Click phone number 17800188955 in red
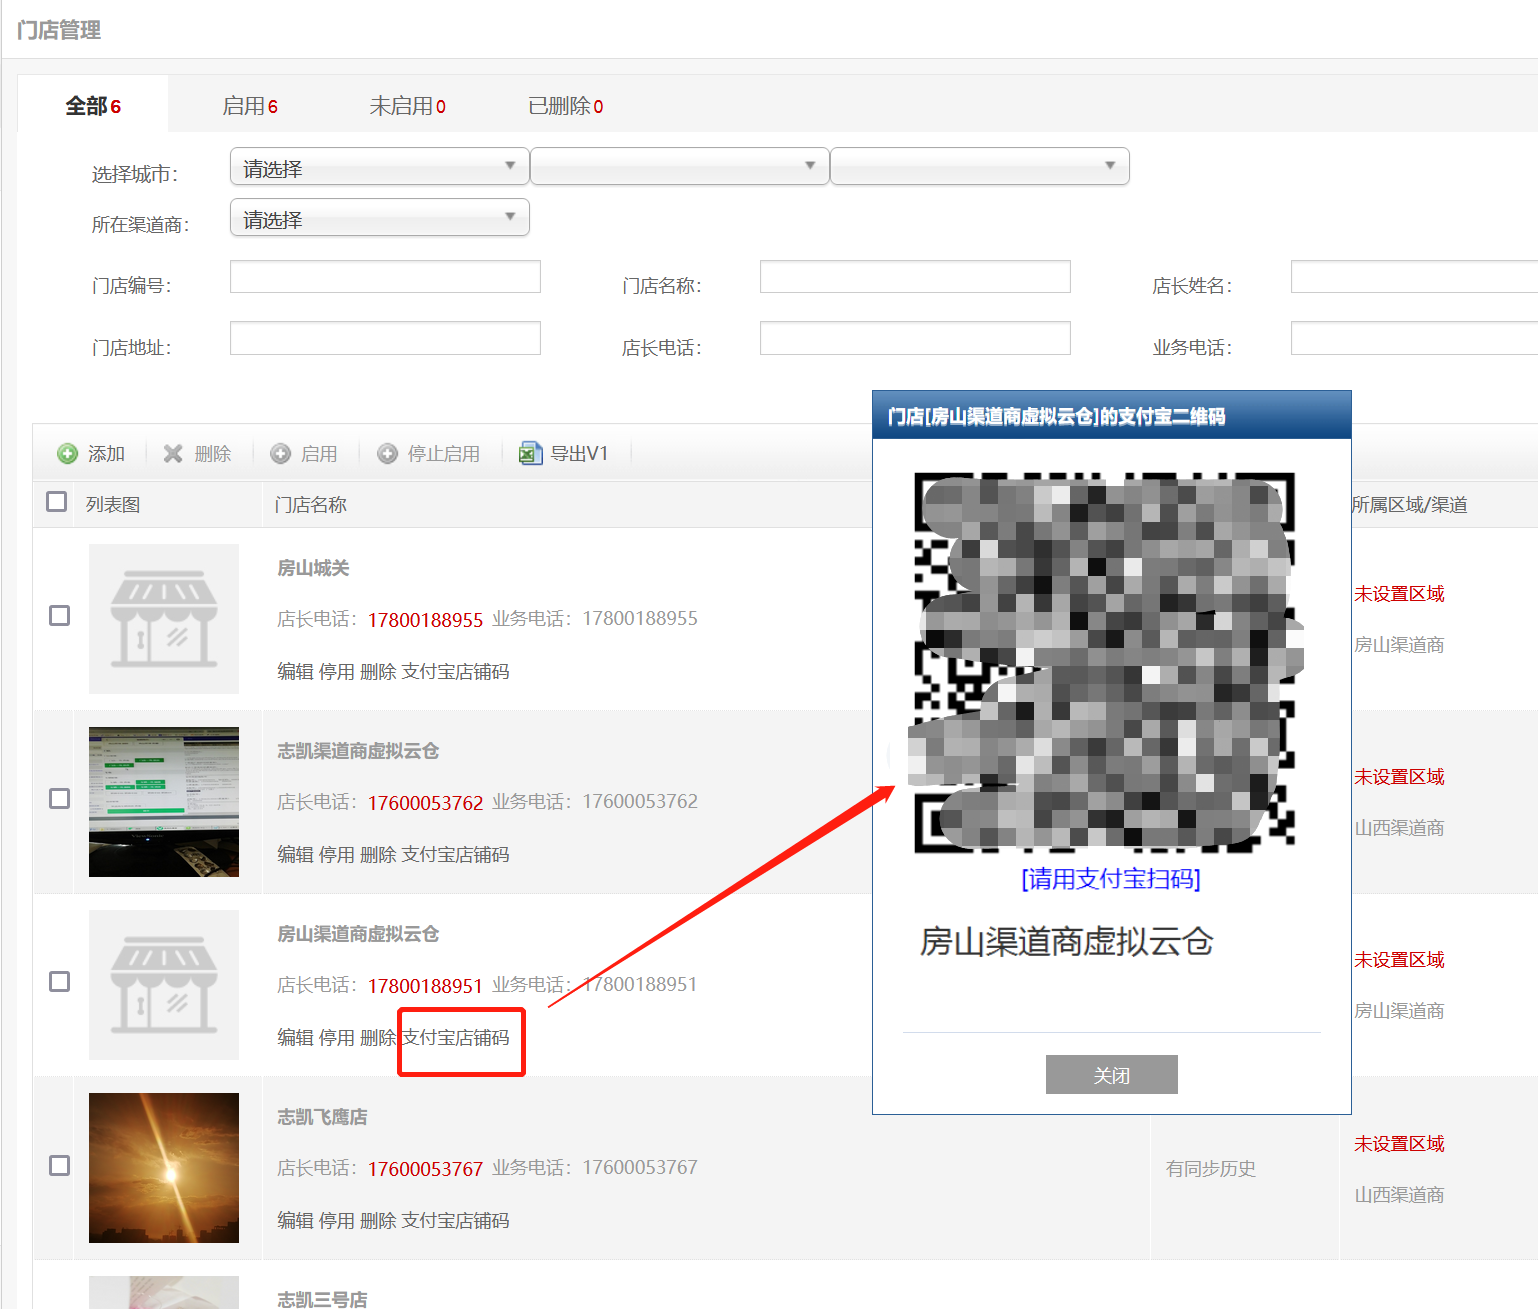The width and height of the screenshot is (1538, 1309). coord(425,620)
